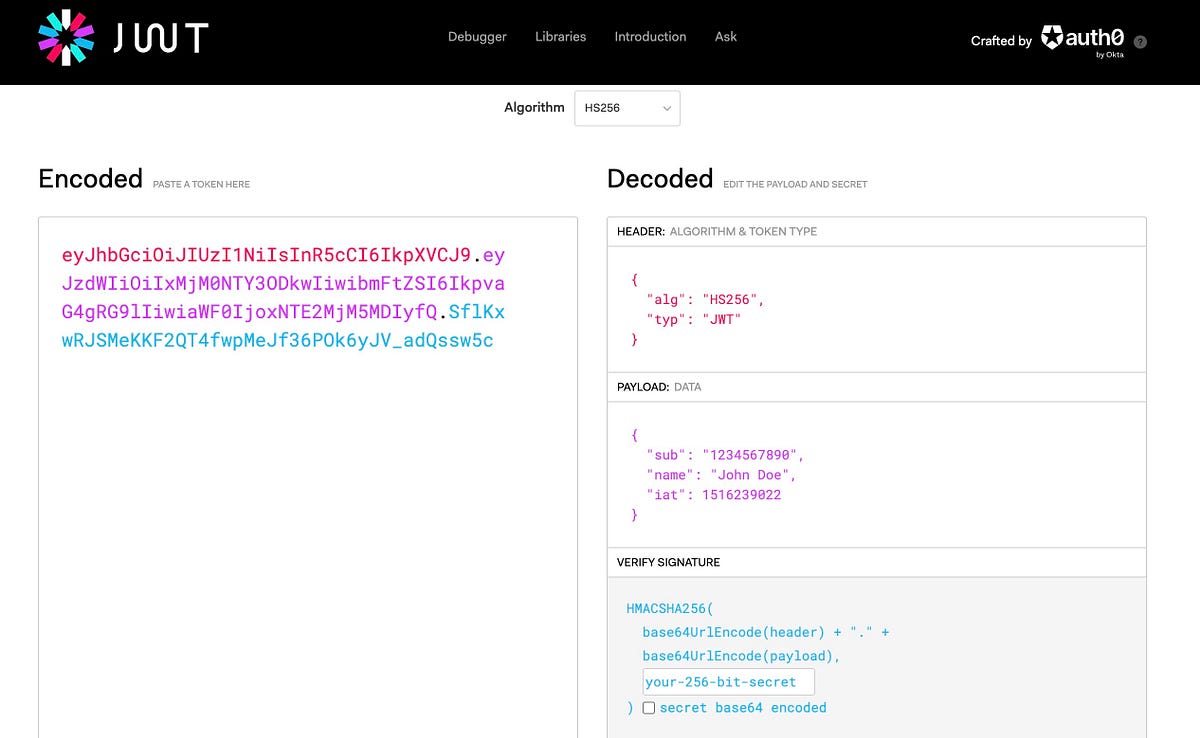Open the Algorithm dropdown

tap(627, 108)
